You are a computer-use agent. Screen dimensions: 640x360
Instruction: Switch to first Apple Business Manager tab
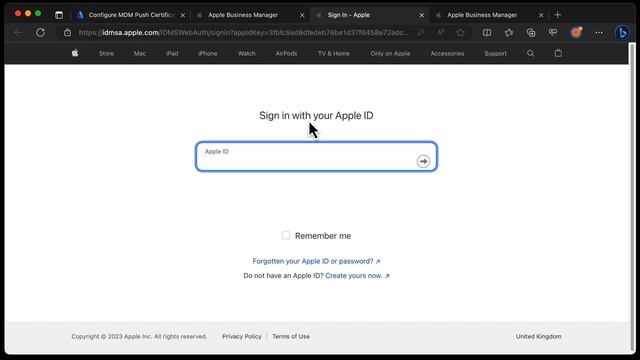point(250,15)
